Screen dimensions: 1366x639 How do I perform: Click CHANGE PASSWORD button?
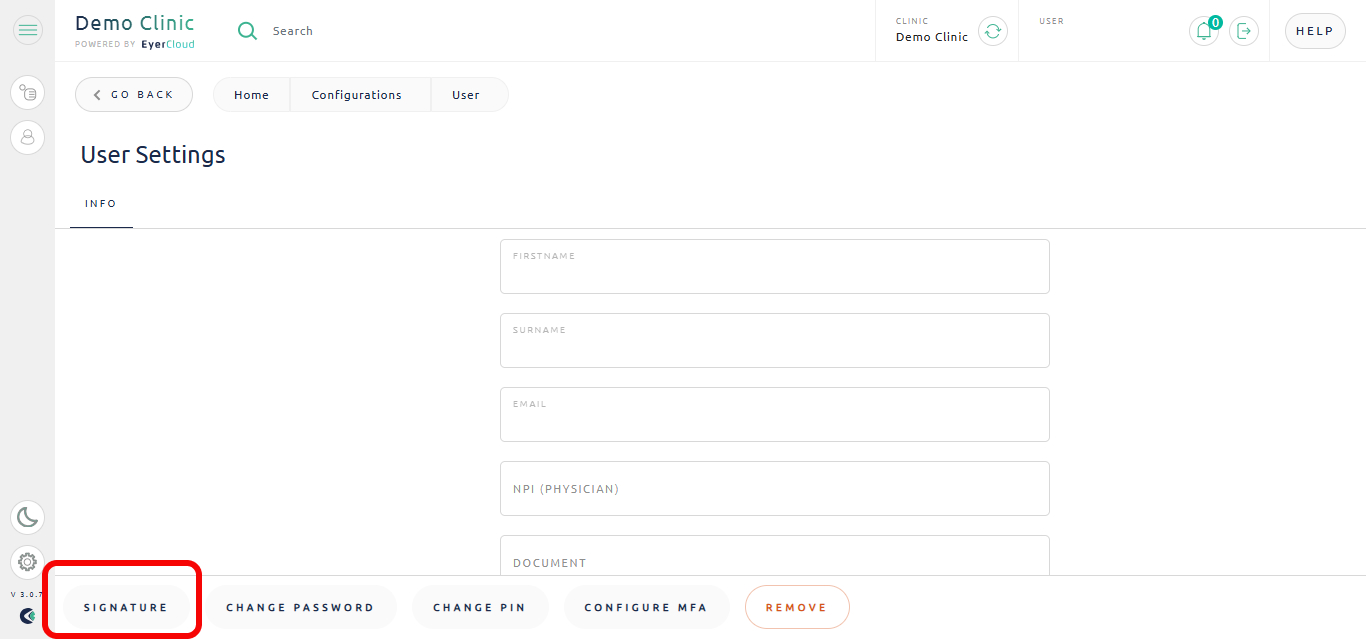click(x=301, y=607)
